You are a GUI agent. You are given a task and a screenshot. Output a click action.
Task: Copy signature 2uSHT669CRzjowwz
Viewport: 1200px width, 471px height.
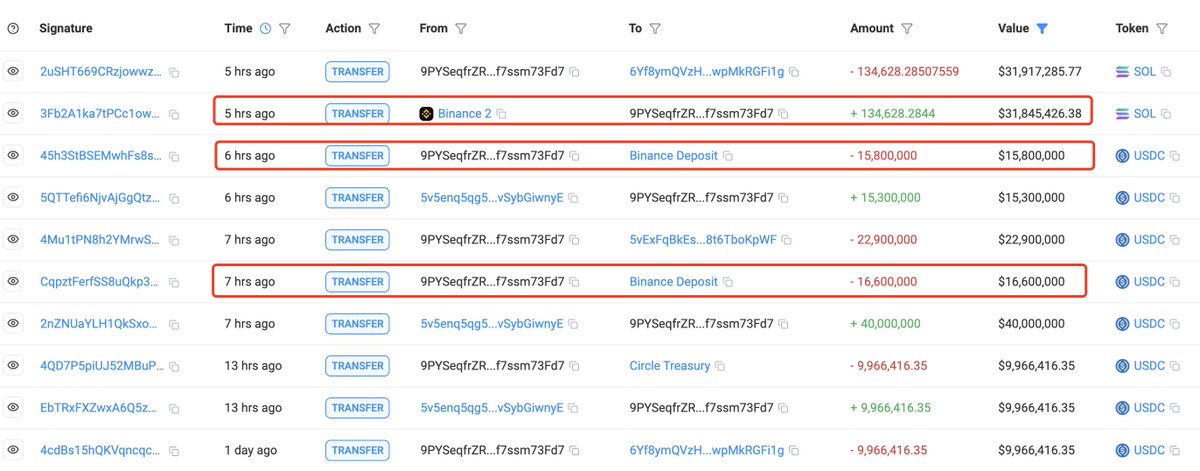(x=174, y=72)
